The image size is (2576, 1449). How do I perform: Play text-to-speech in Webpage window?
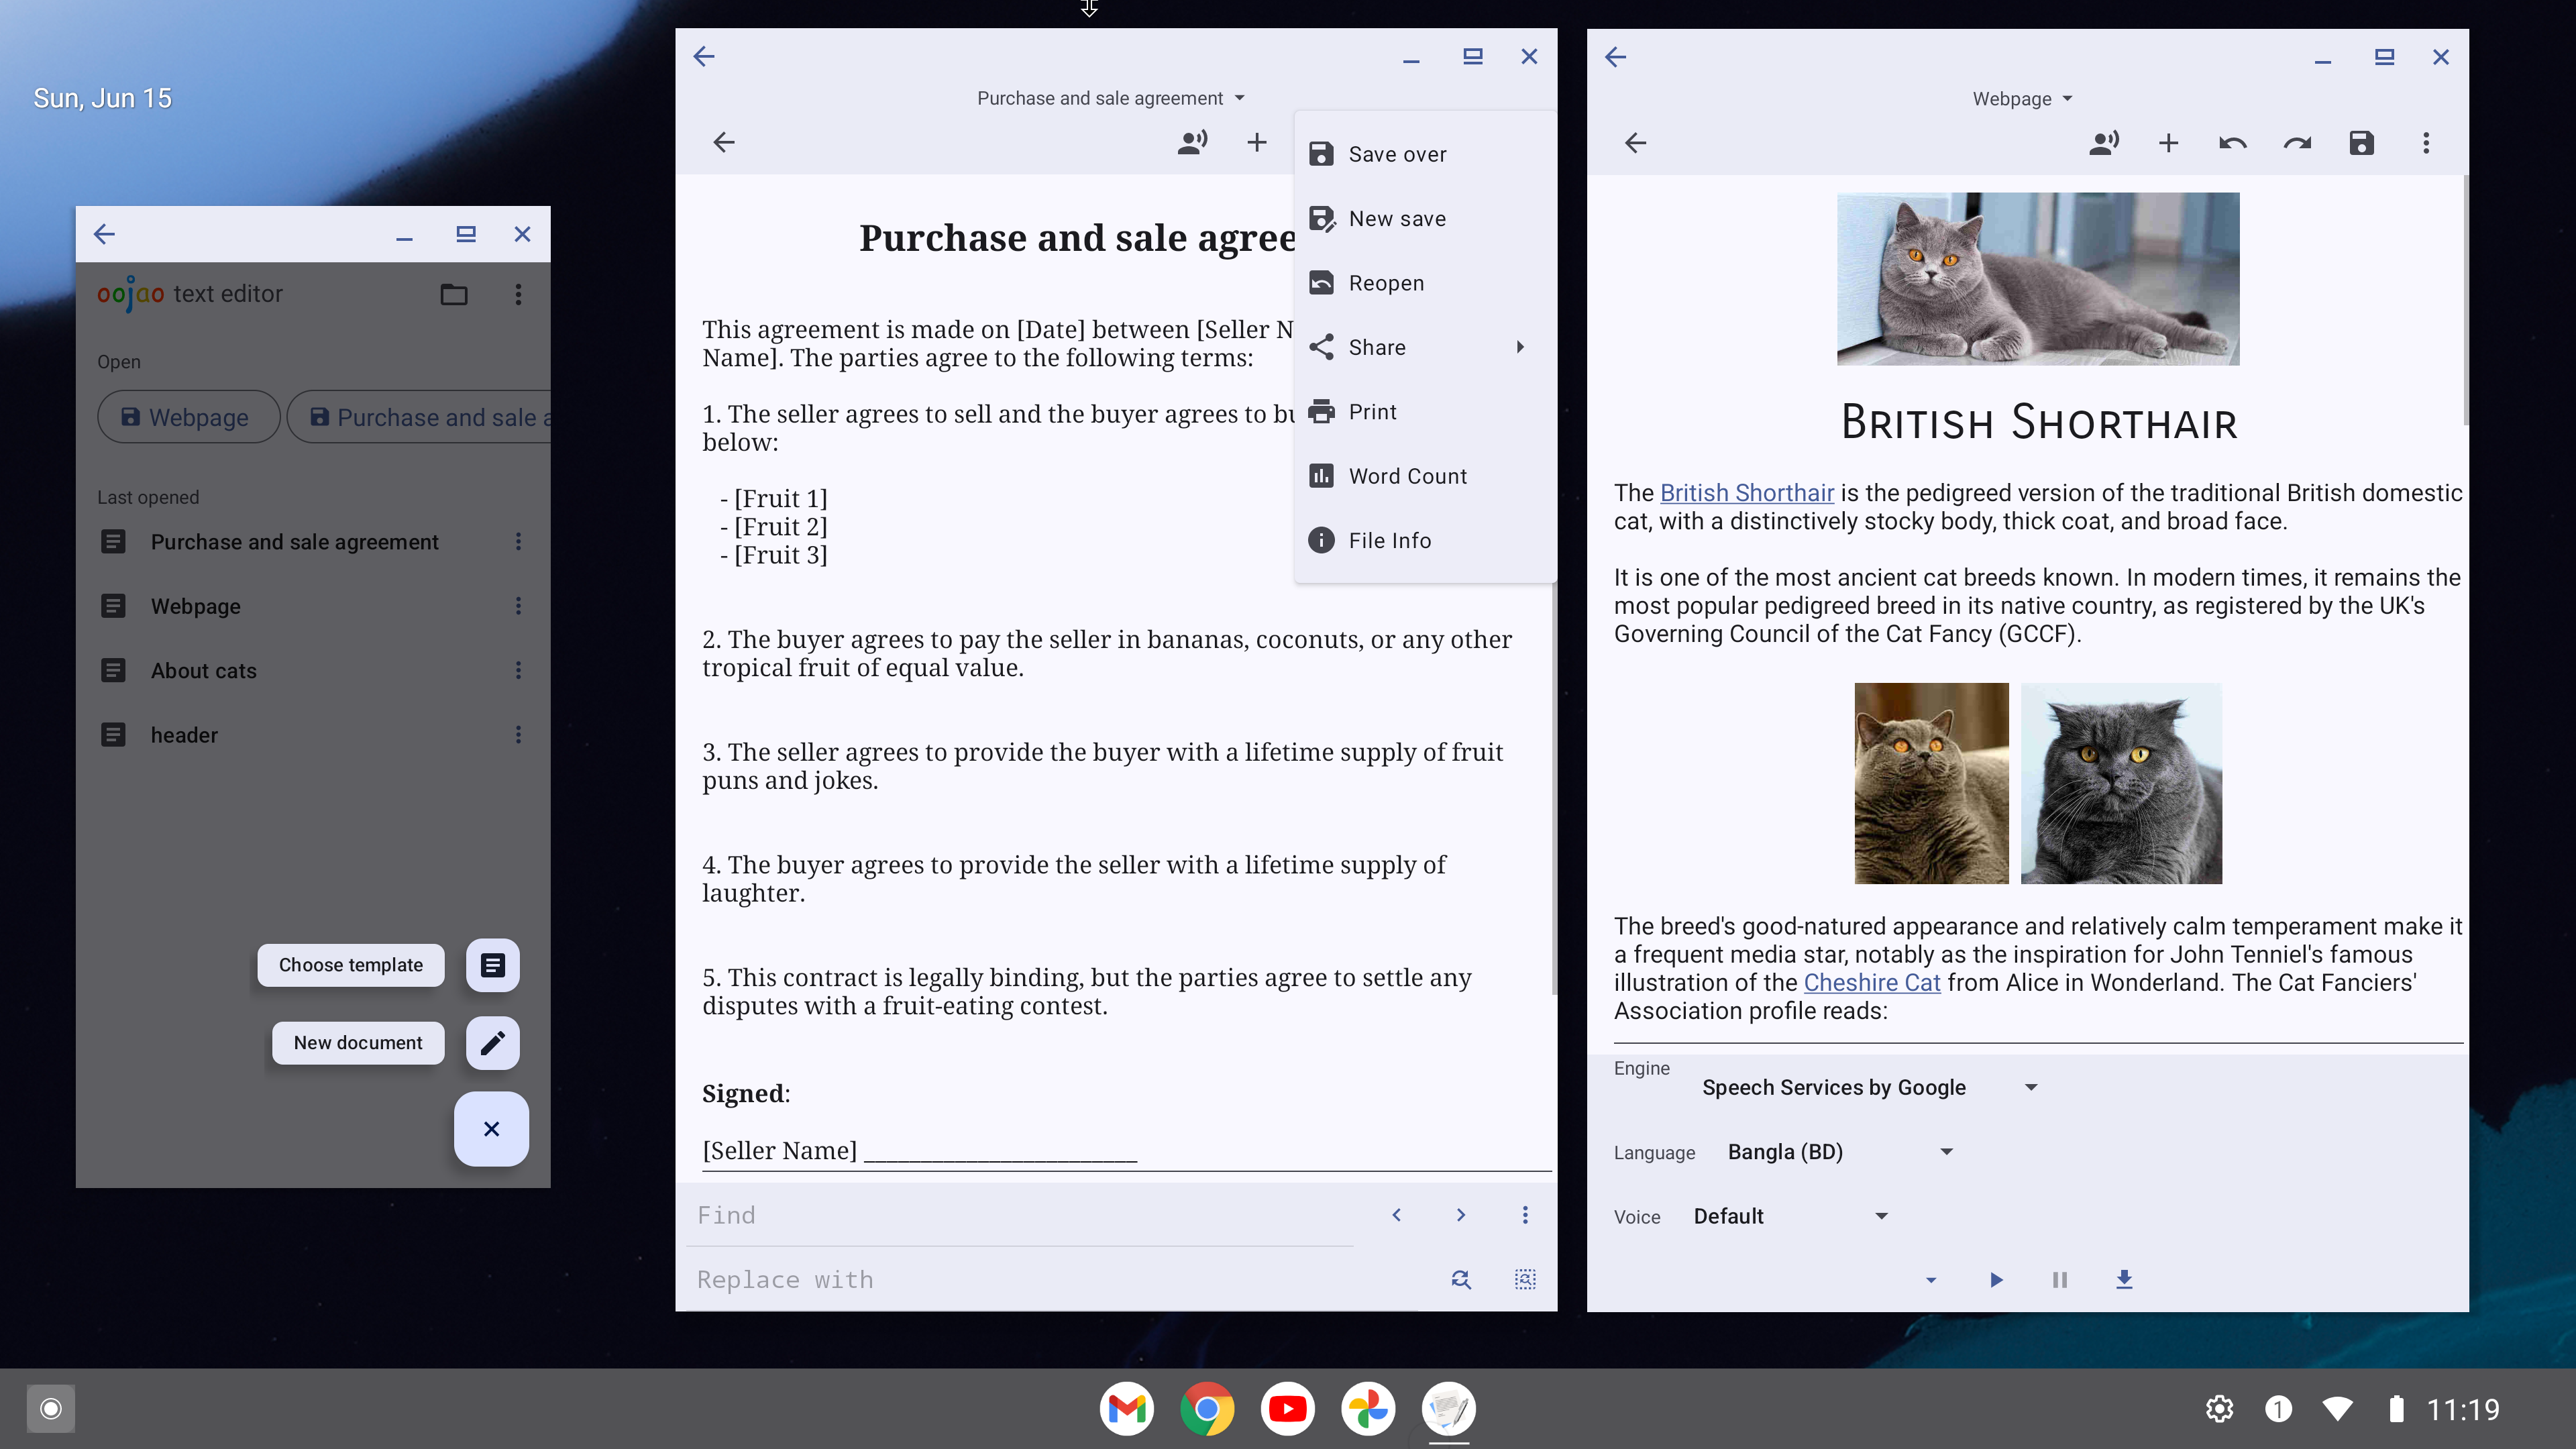tap(1996, 1280)
